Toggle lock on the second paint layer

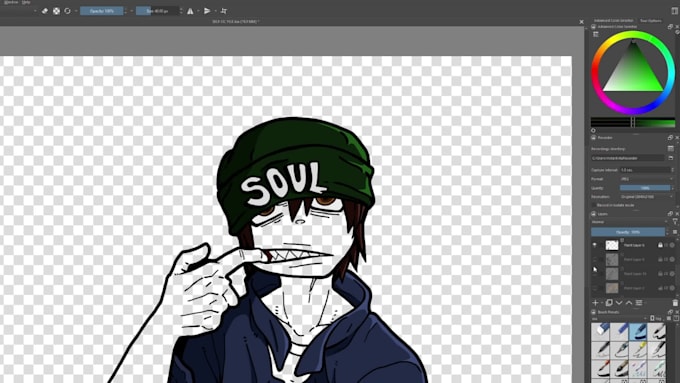(x=660, y=260)
